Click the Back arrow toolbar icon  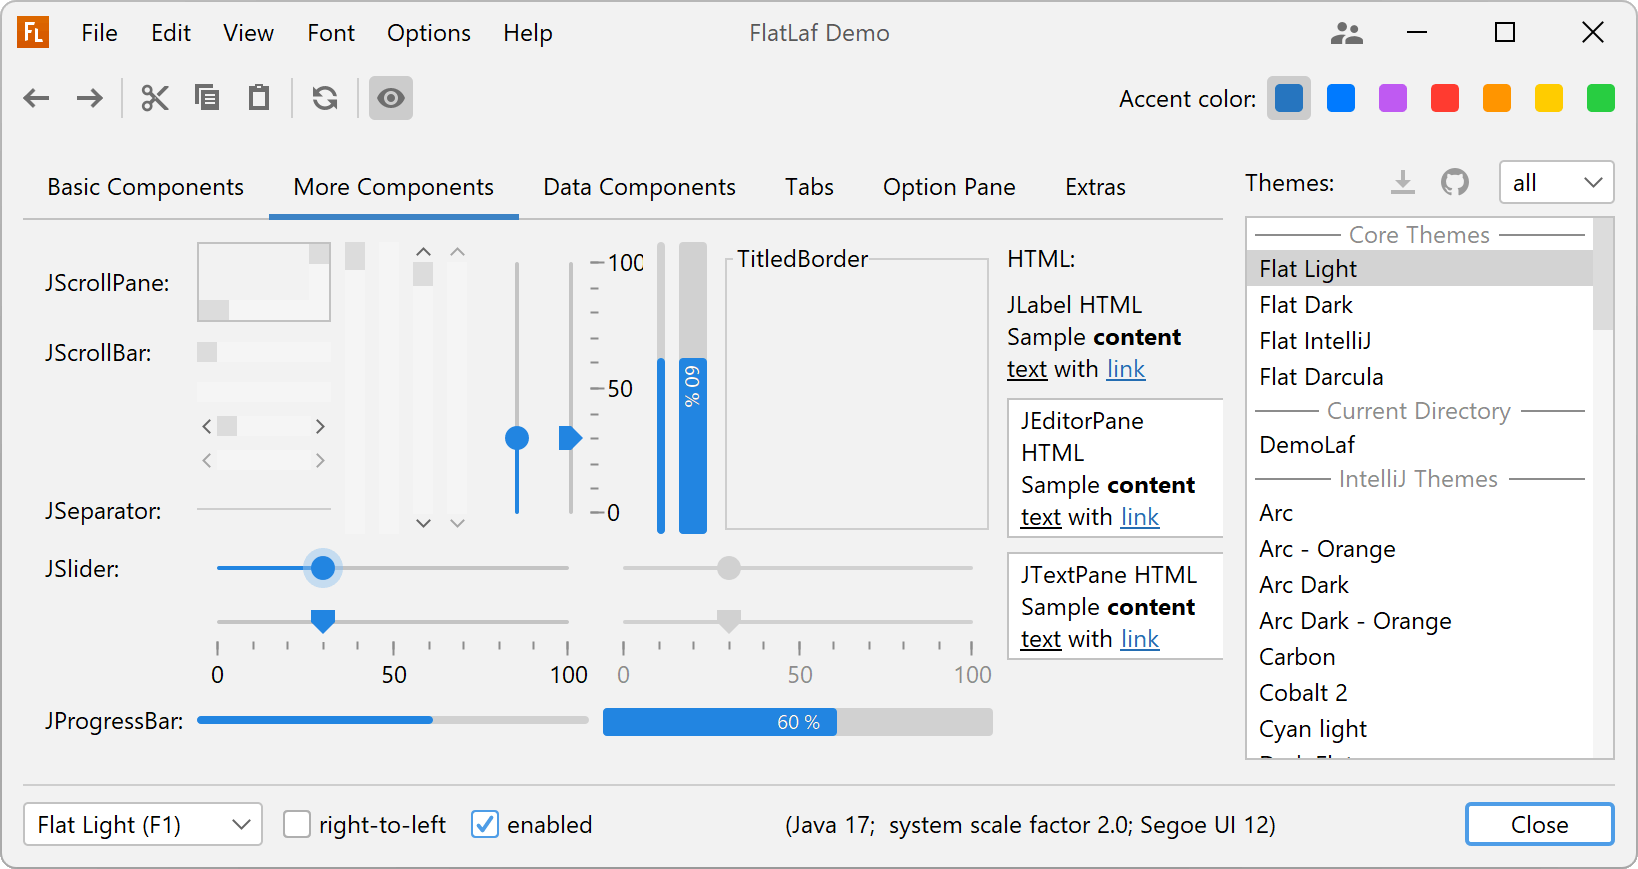point(37,98)
